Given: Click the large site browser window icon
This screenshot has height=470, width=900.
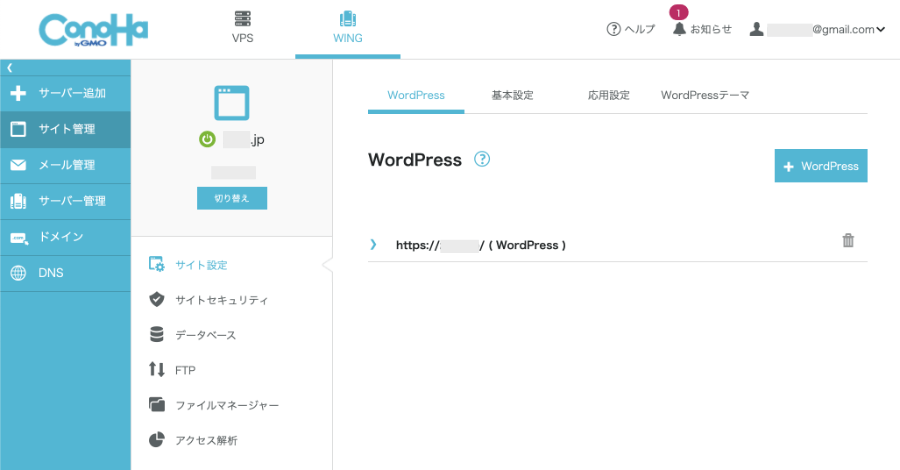Looking at the screenshot, I should (232, 103).
